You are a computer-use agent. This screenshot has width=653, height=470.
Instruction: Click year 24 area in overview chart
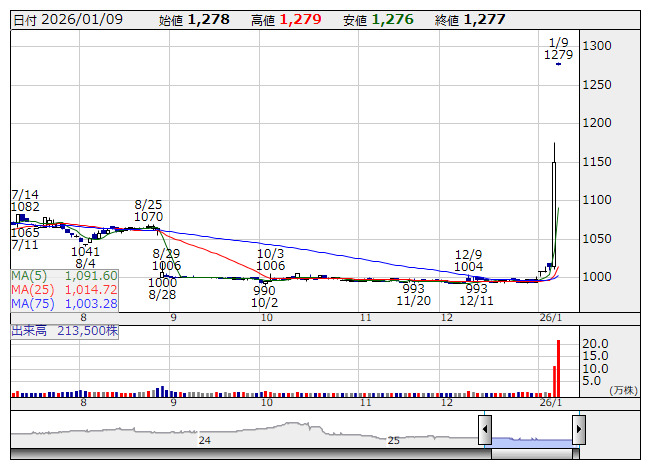204,440
